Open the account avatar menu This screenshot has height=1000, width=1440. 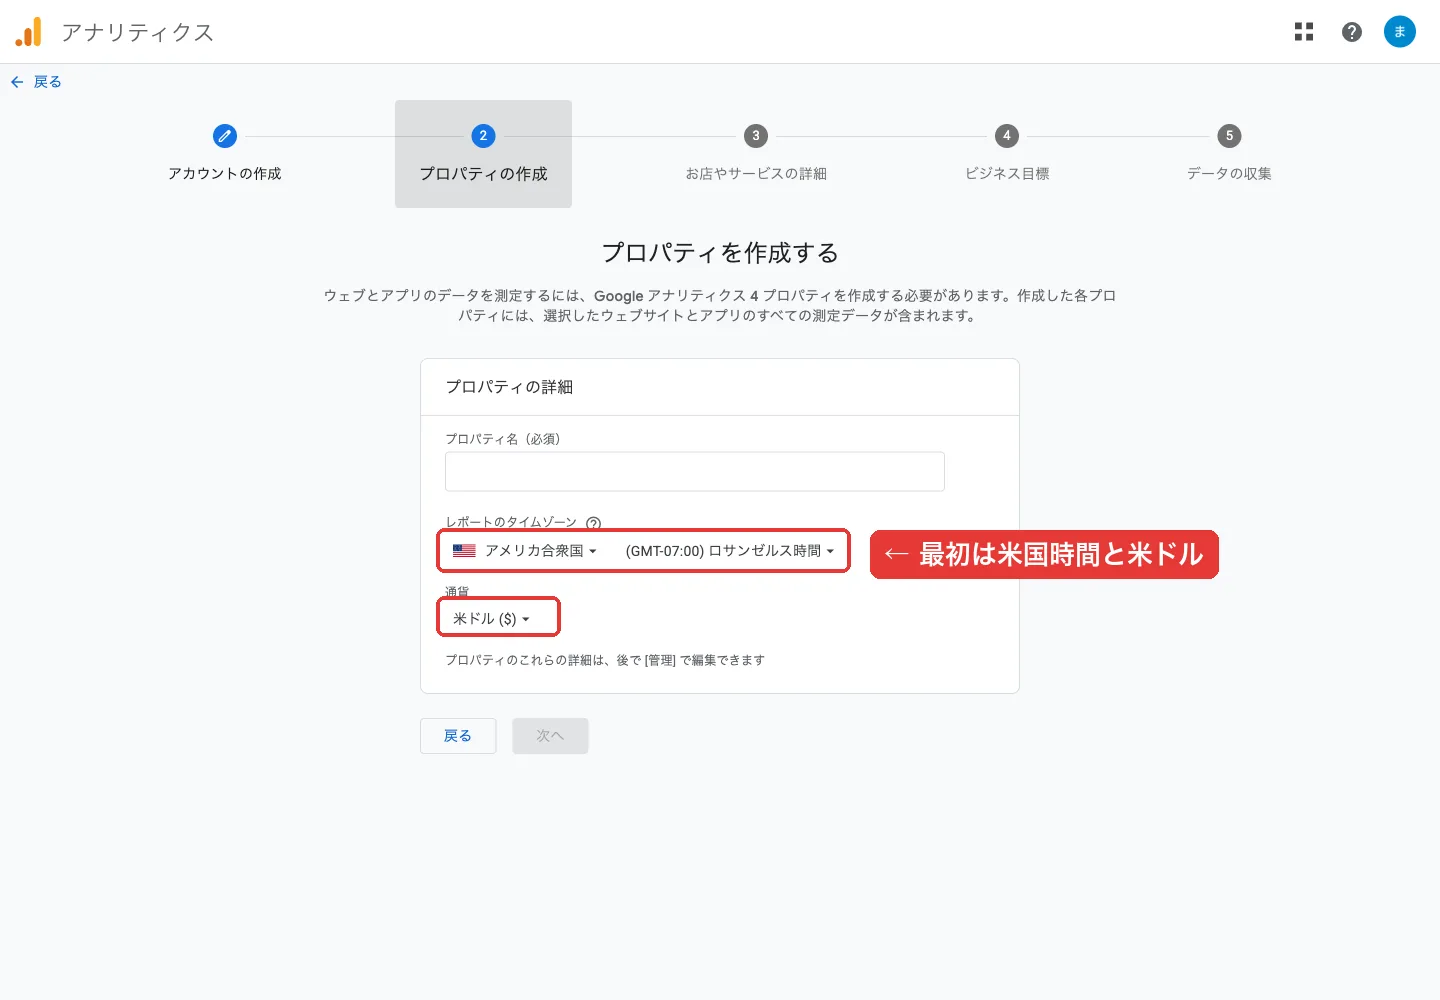1400,32
